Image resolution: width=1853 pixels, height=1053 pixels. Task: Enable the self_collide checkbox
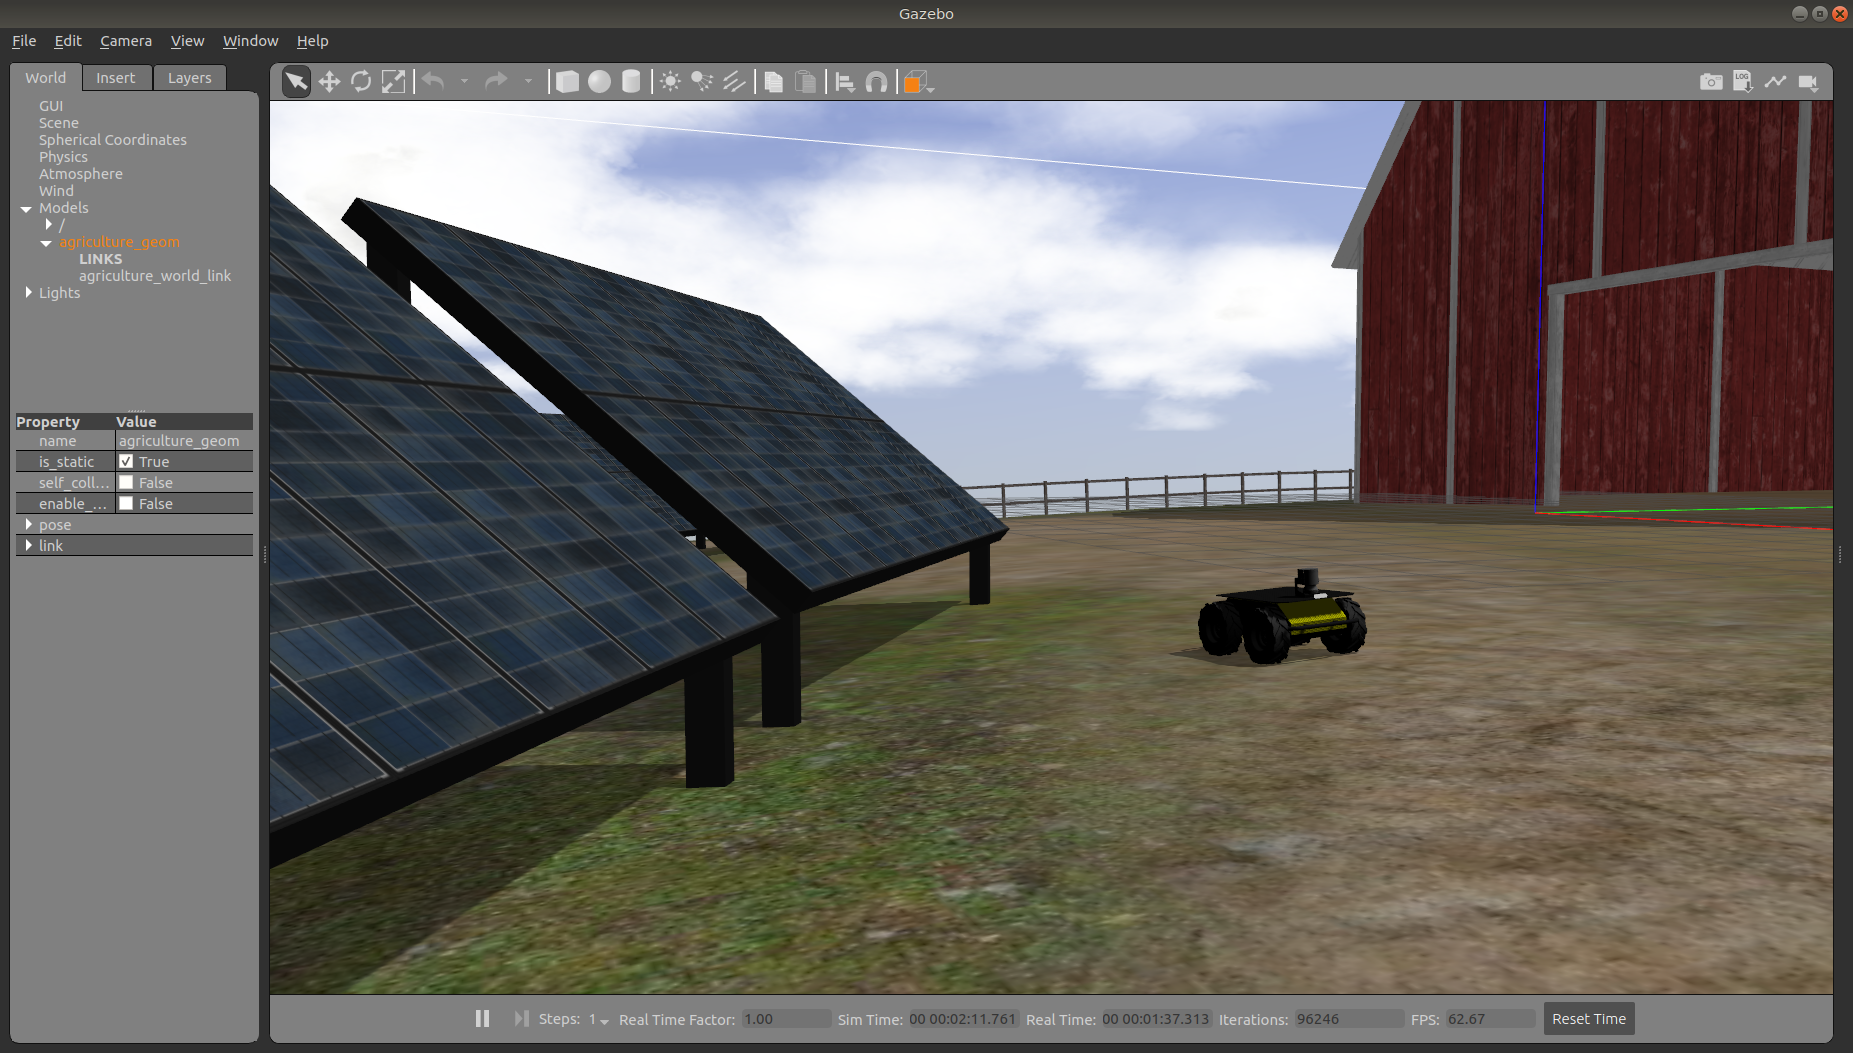126,482
